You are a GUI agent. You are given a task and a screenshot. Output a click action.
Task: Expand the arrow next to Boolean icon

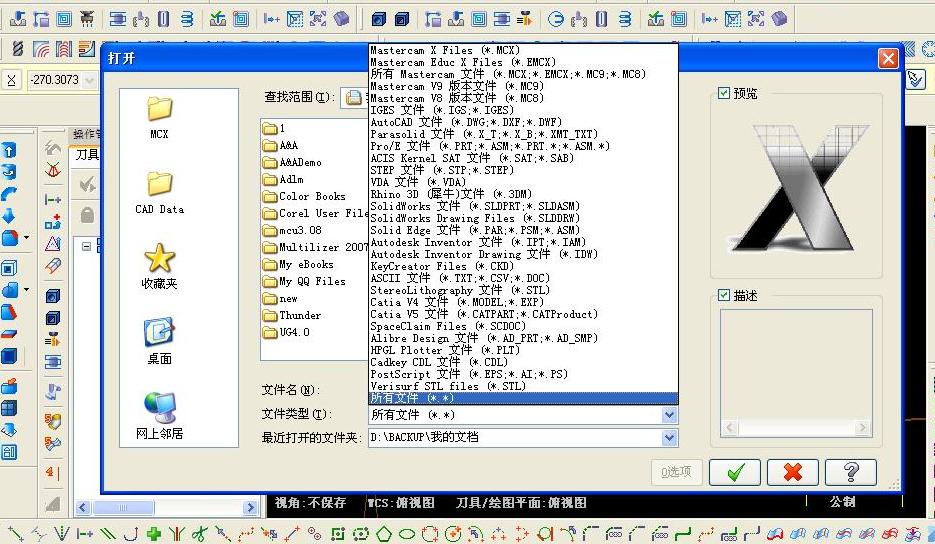27,290
